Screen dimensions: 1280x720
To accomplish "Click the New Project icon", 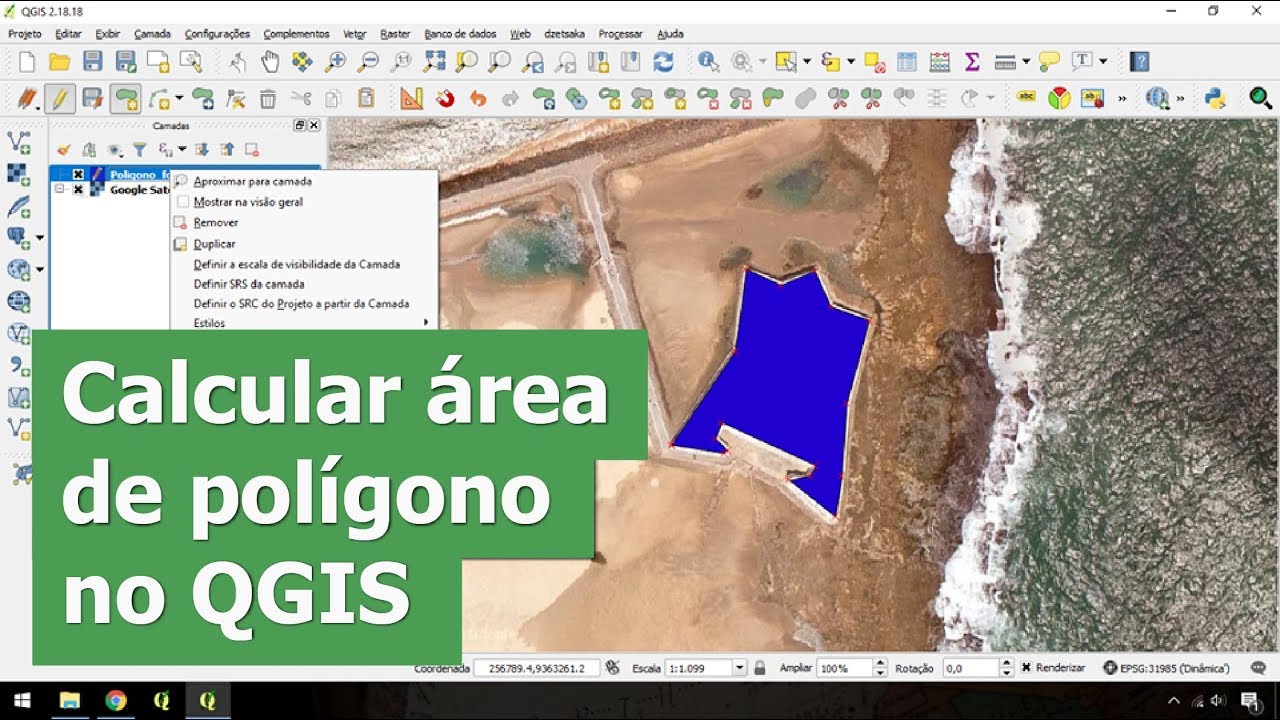I will pos(27,62).
